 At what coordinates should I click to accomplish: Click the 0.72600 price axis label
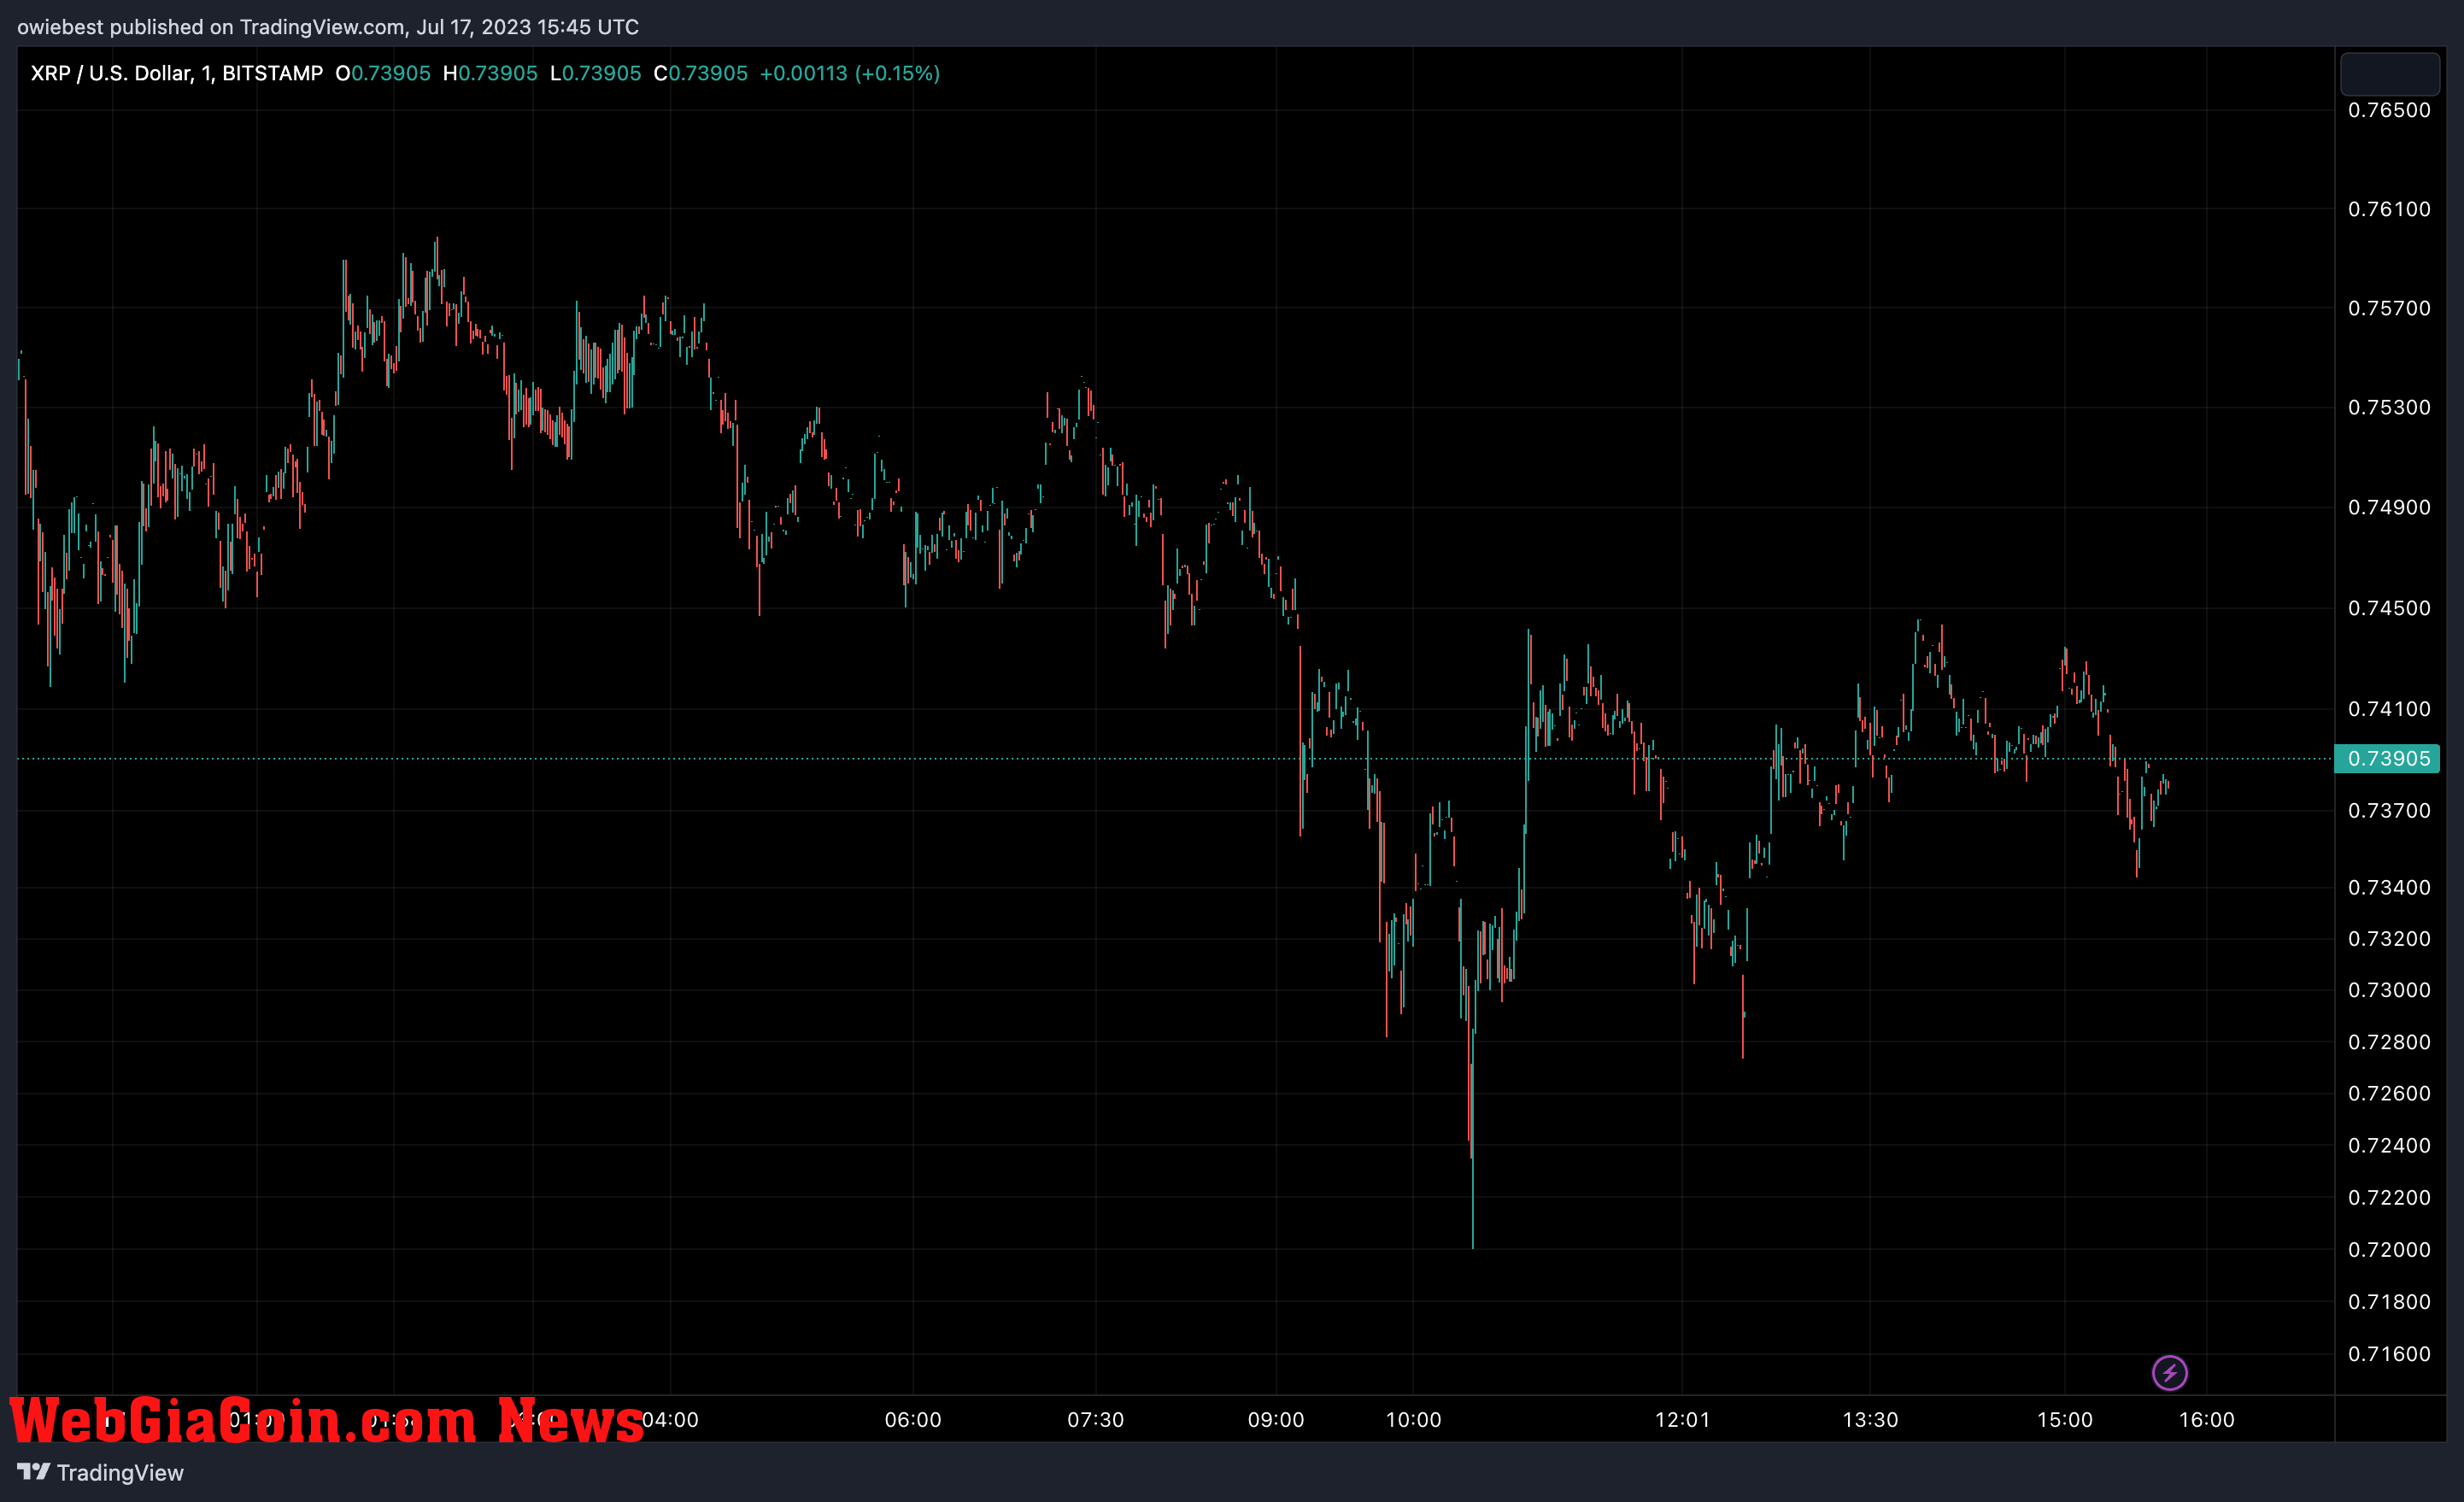pos(2389,1093)
